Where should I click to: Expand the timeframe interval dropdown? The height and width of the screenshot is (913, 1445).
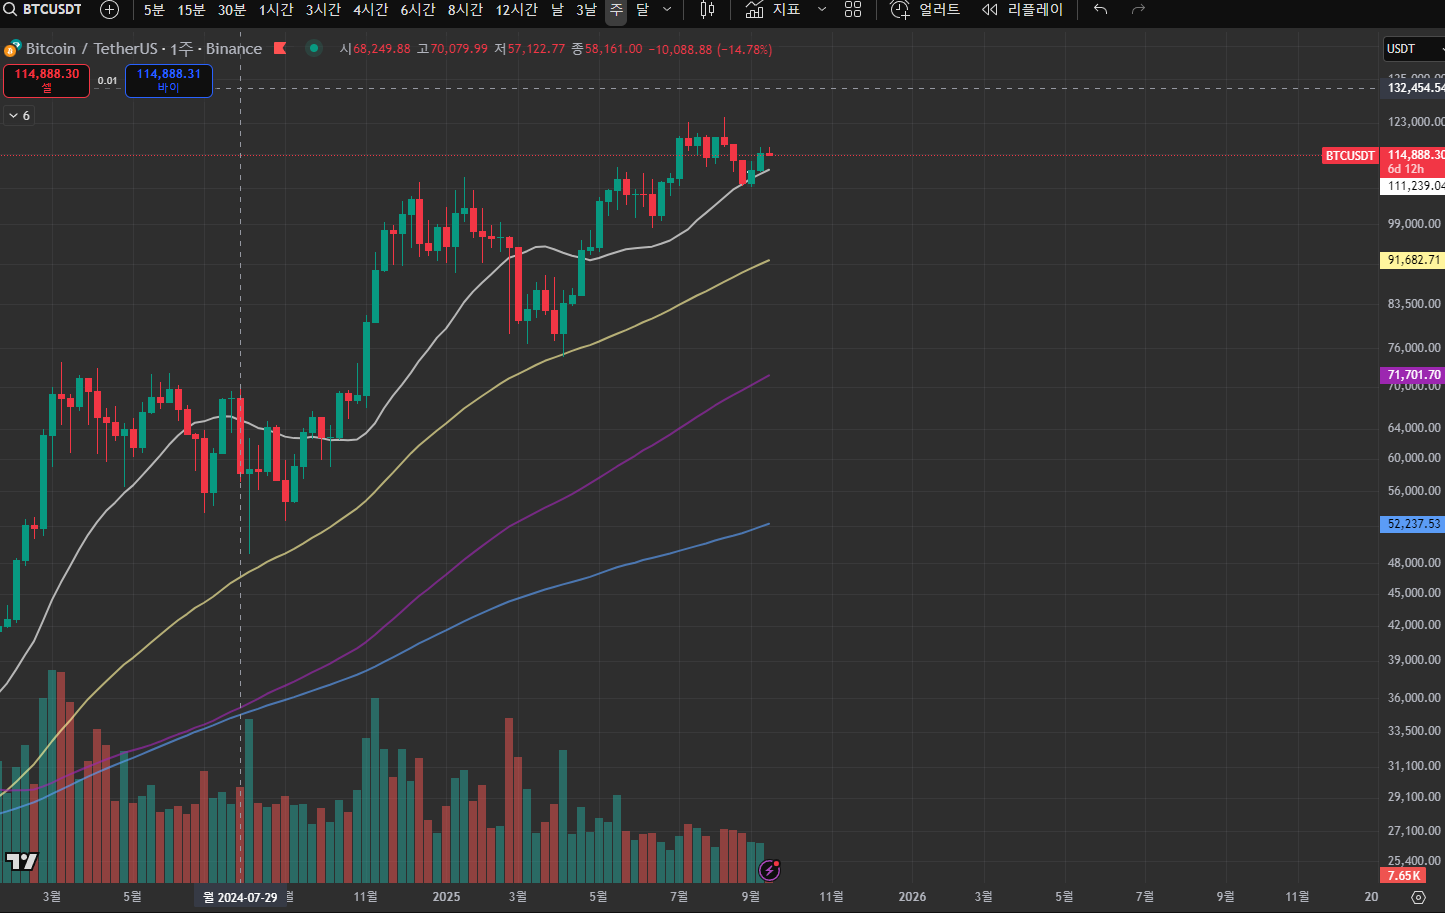tap(668, 10)
